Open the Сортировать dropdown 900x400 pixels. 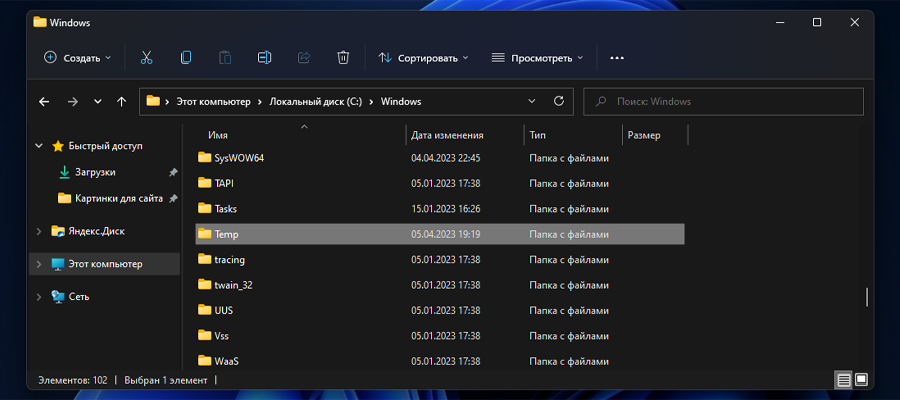(x=424, y=57)
